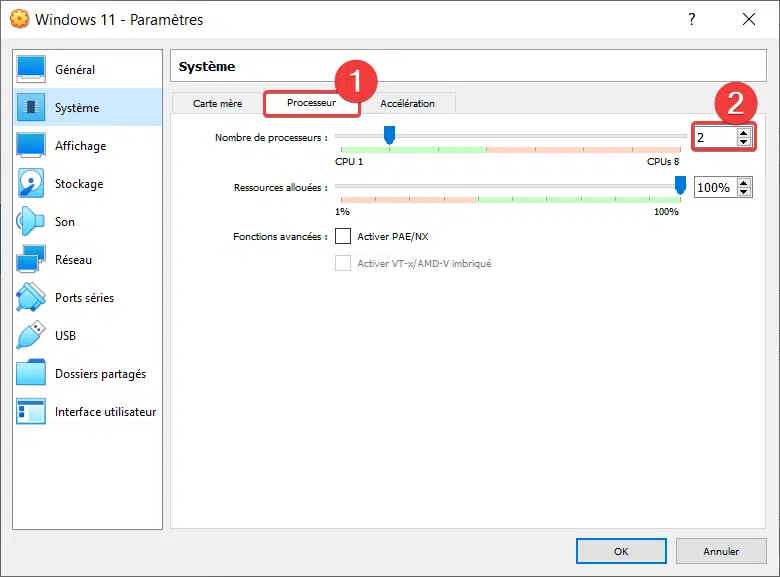
Task: Select the Général label in sidebar
Action: tap(75, 70)
